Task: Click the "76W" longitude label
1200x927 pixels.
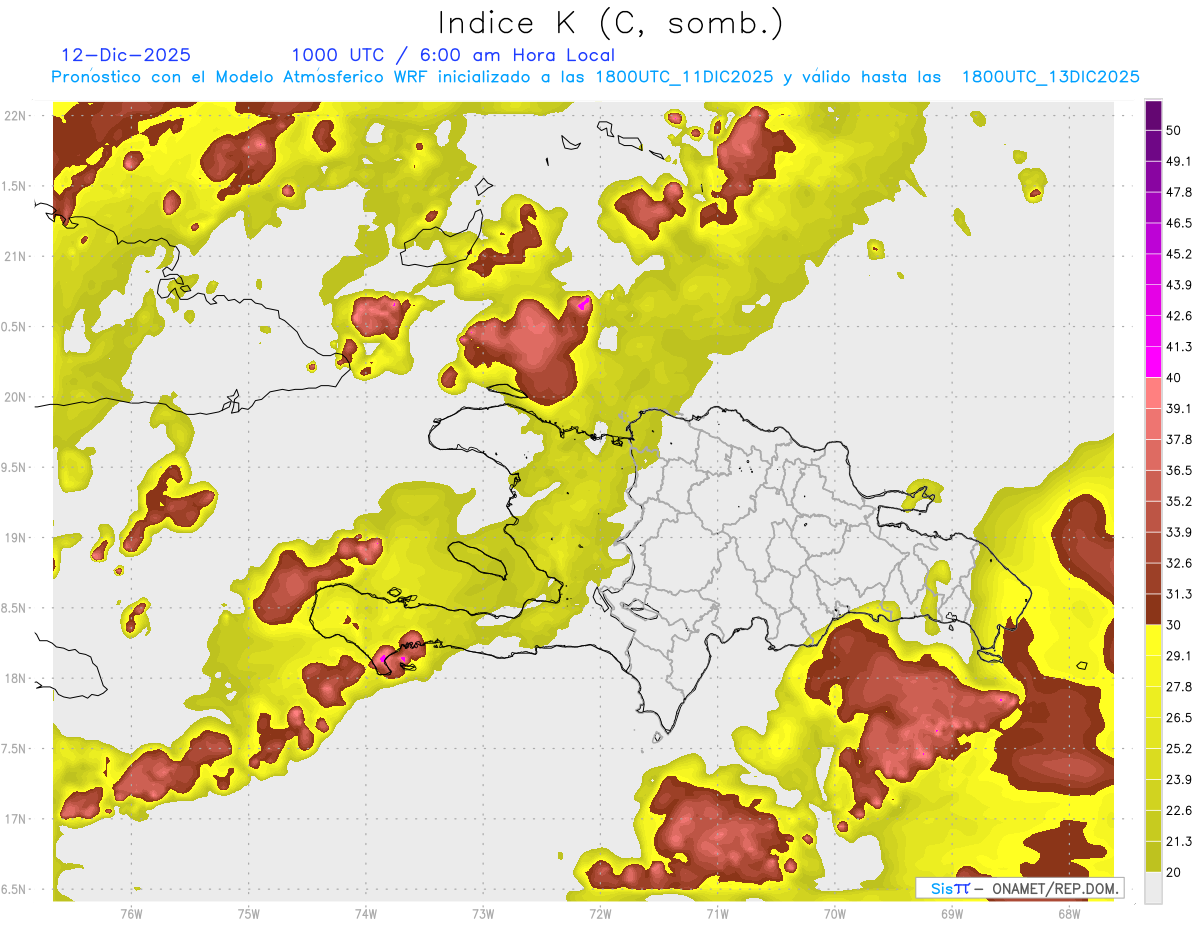Action: 131,914
